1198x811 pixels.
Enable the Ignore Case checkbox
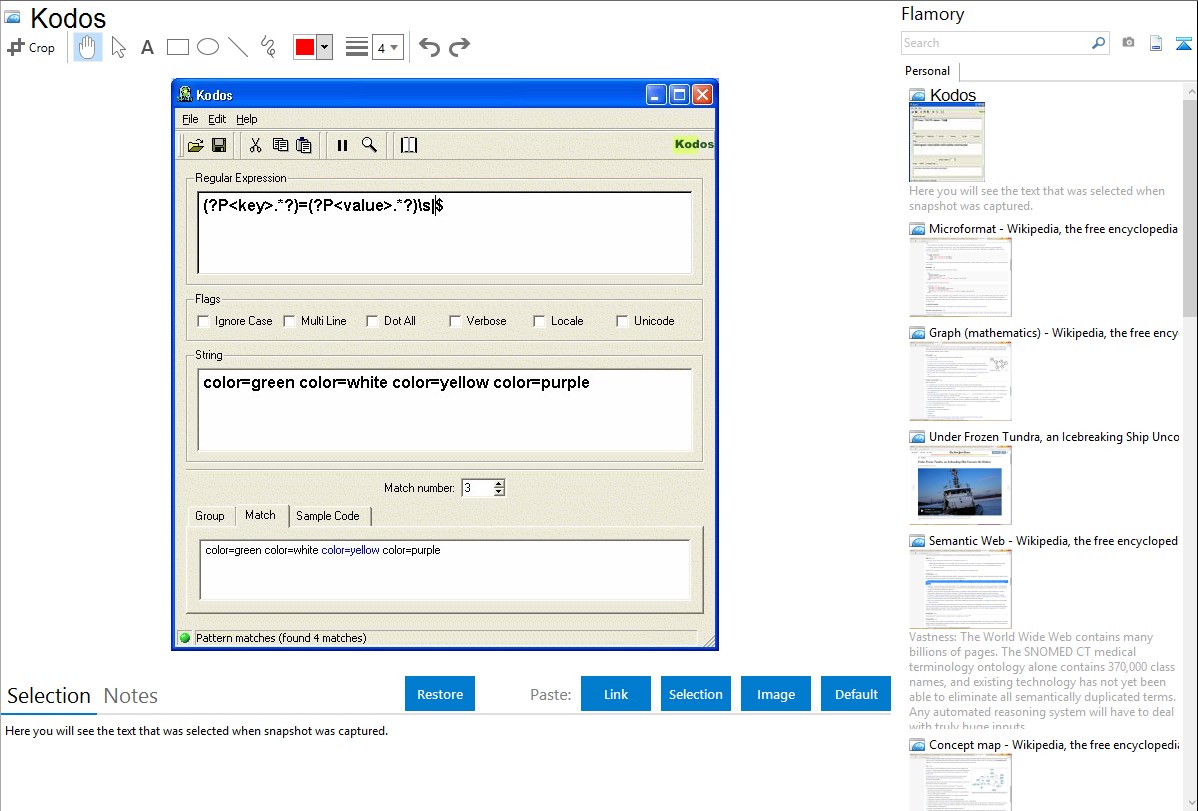click(x=204, y=321)
